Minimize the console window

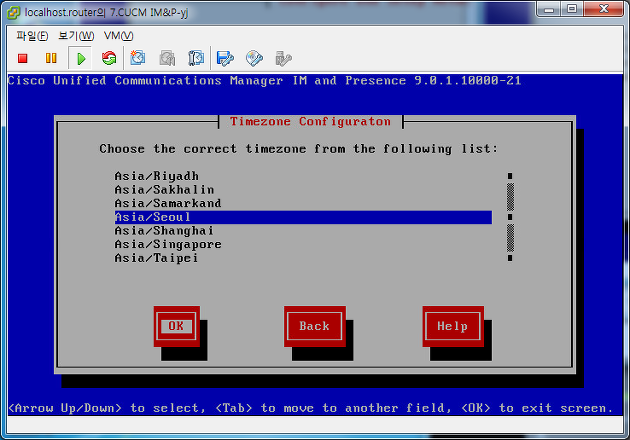click(549, 9)
